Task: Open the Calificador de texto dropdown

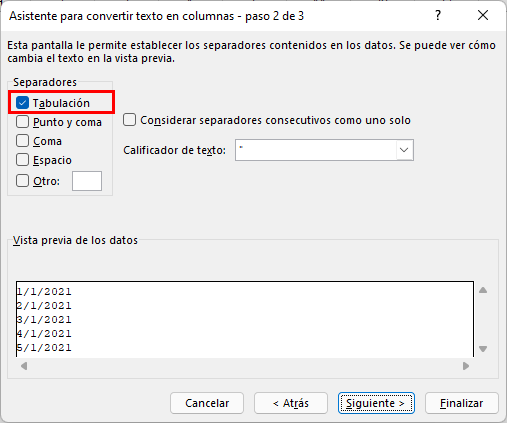Action: click(x=404, y=150)
